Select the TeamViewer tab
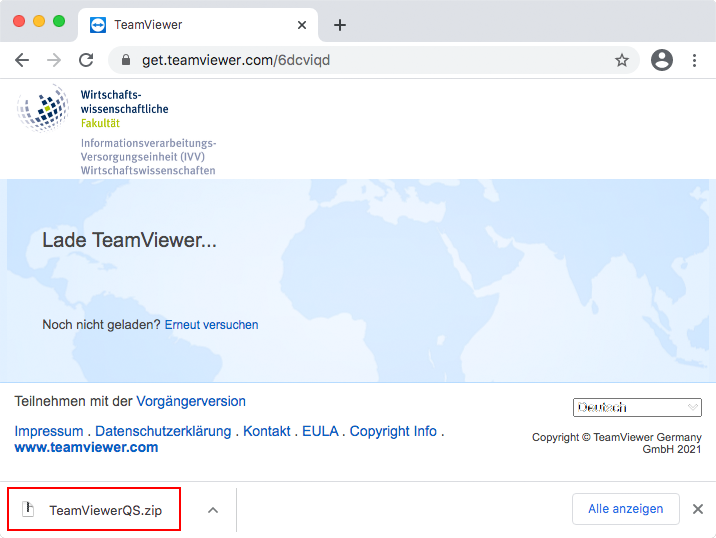 coord(198,25)
